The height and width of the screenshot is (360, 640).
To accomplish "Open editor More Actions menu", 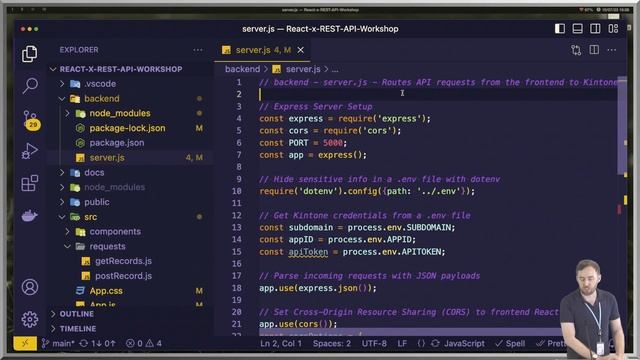I will click(612, 50).
